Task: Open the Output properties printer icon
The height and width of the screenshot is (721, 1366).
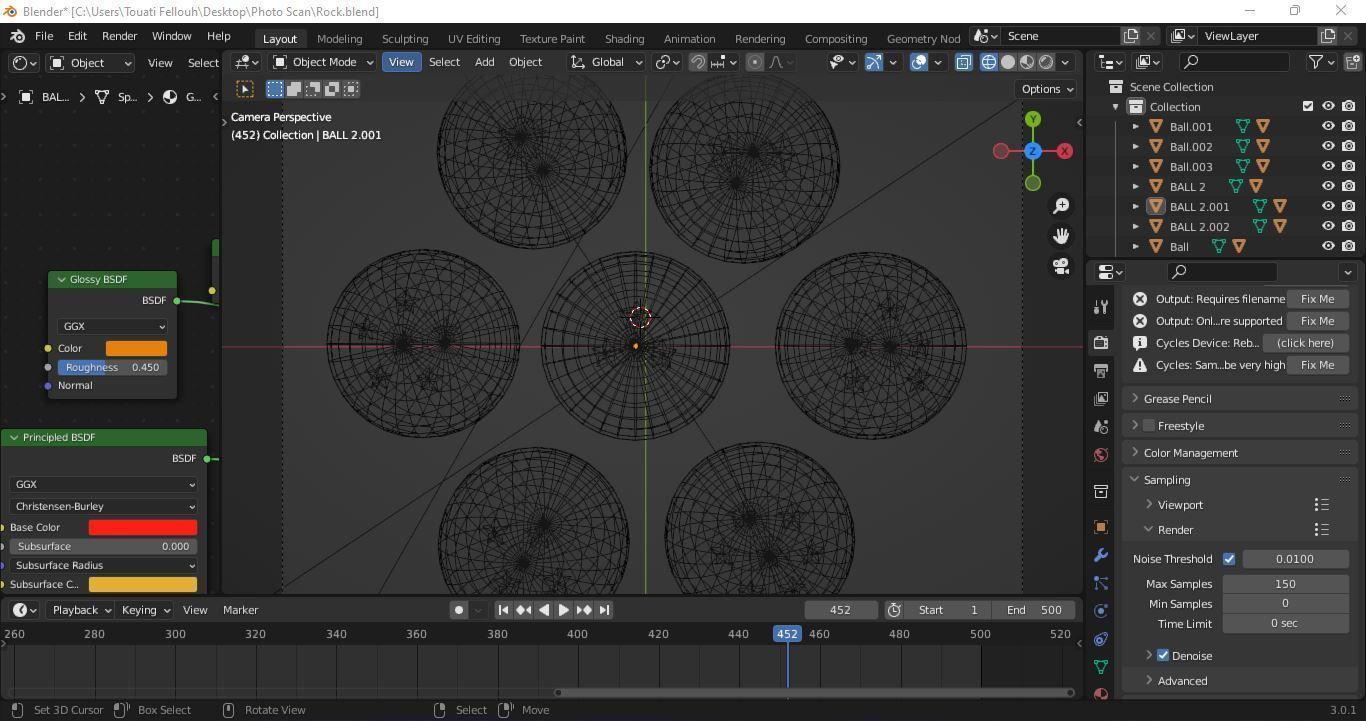Action: [1101, 371]
